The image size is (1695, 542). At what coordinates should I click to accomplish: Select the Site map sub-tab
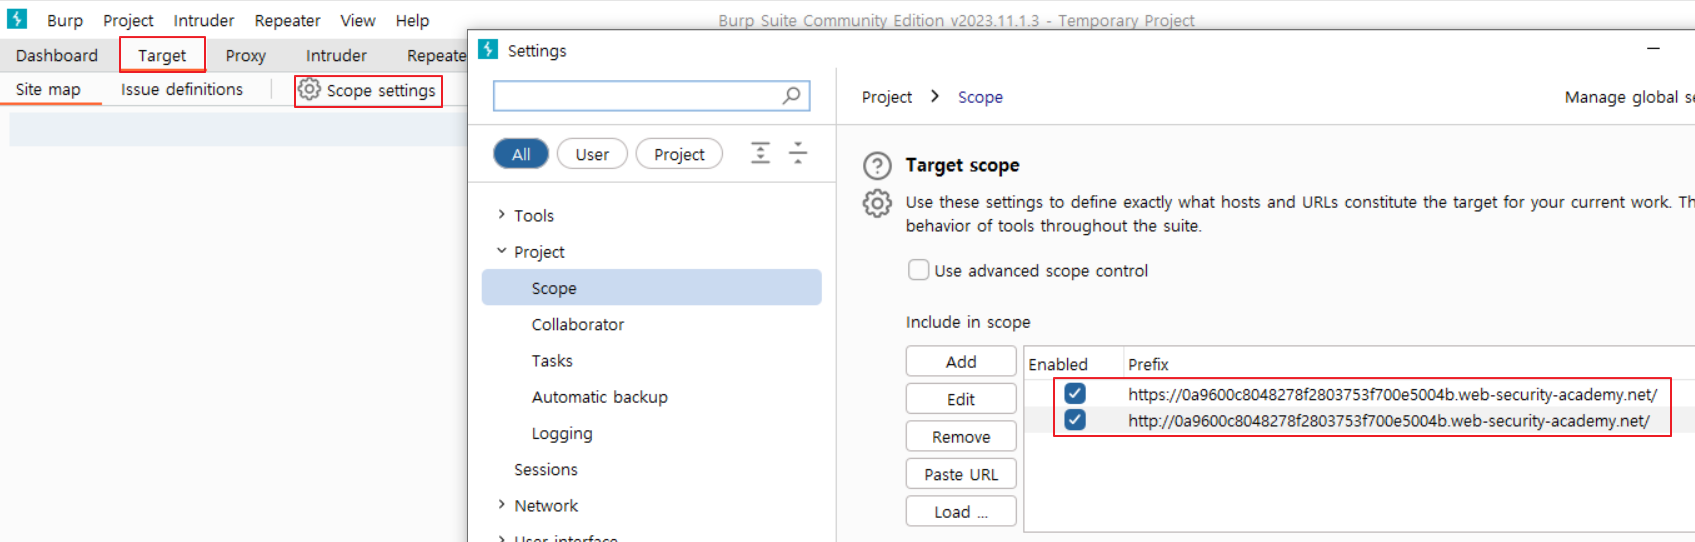(48, 89)
